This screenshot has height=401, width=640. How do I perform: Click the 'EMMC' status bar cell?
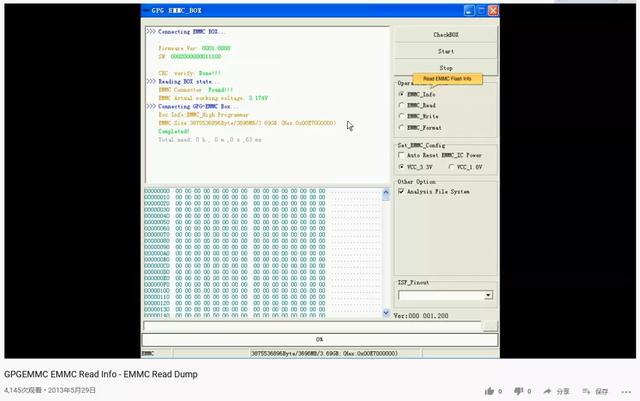coord(148,353)
